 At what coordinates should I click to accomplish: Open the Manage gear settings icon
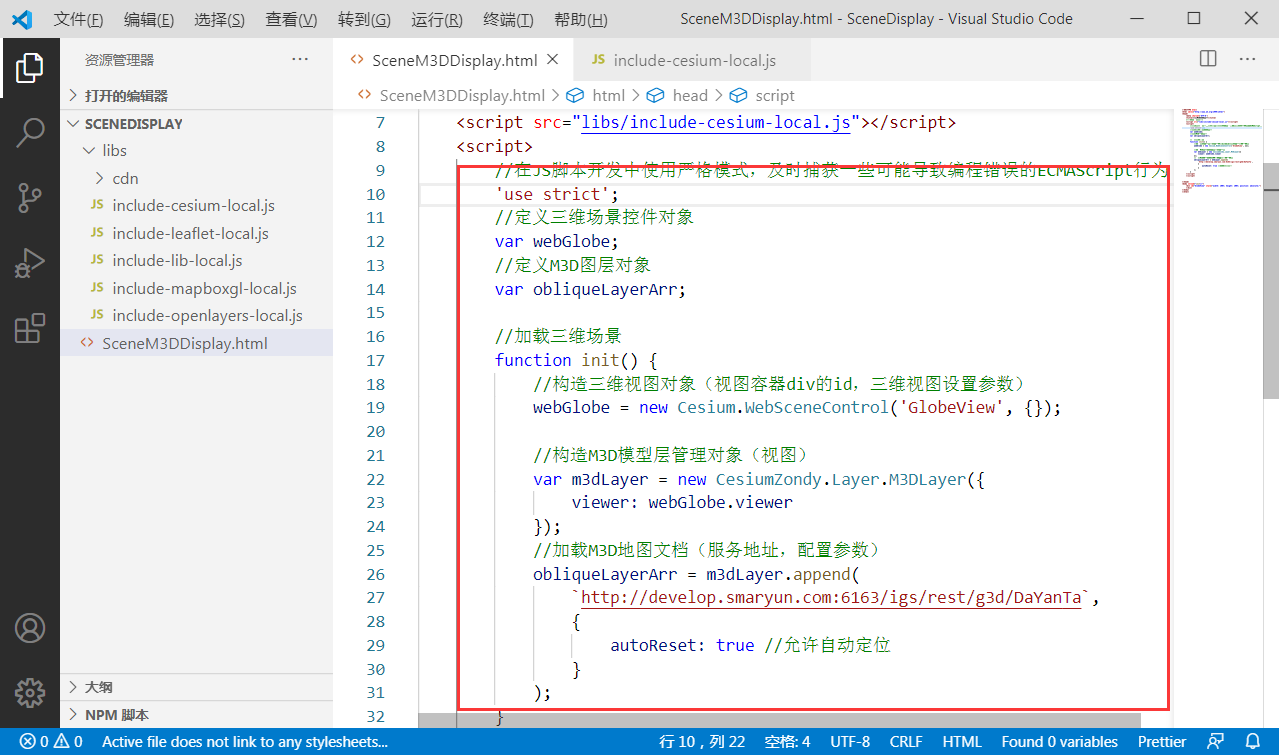click(x=30, y=692)
